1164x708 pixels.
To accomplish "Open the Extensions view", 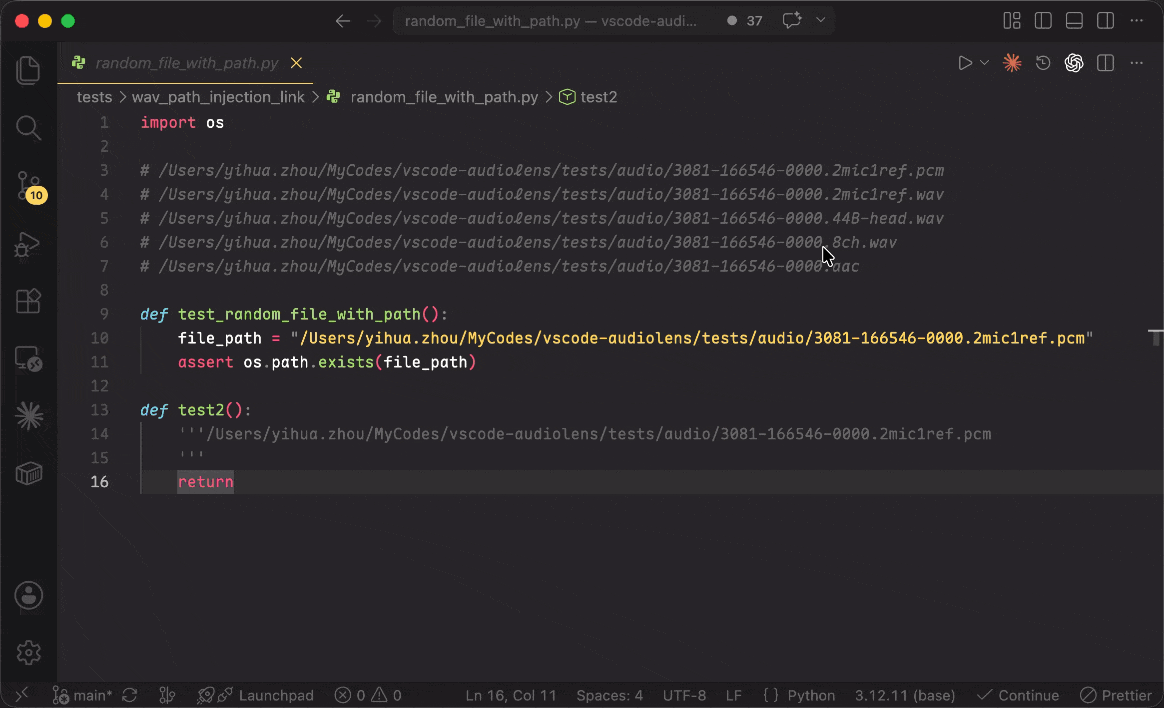I will click(x=28, y=301).
